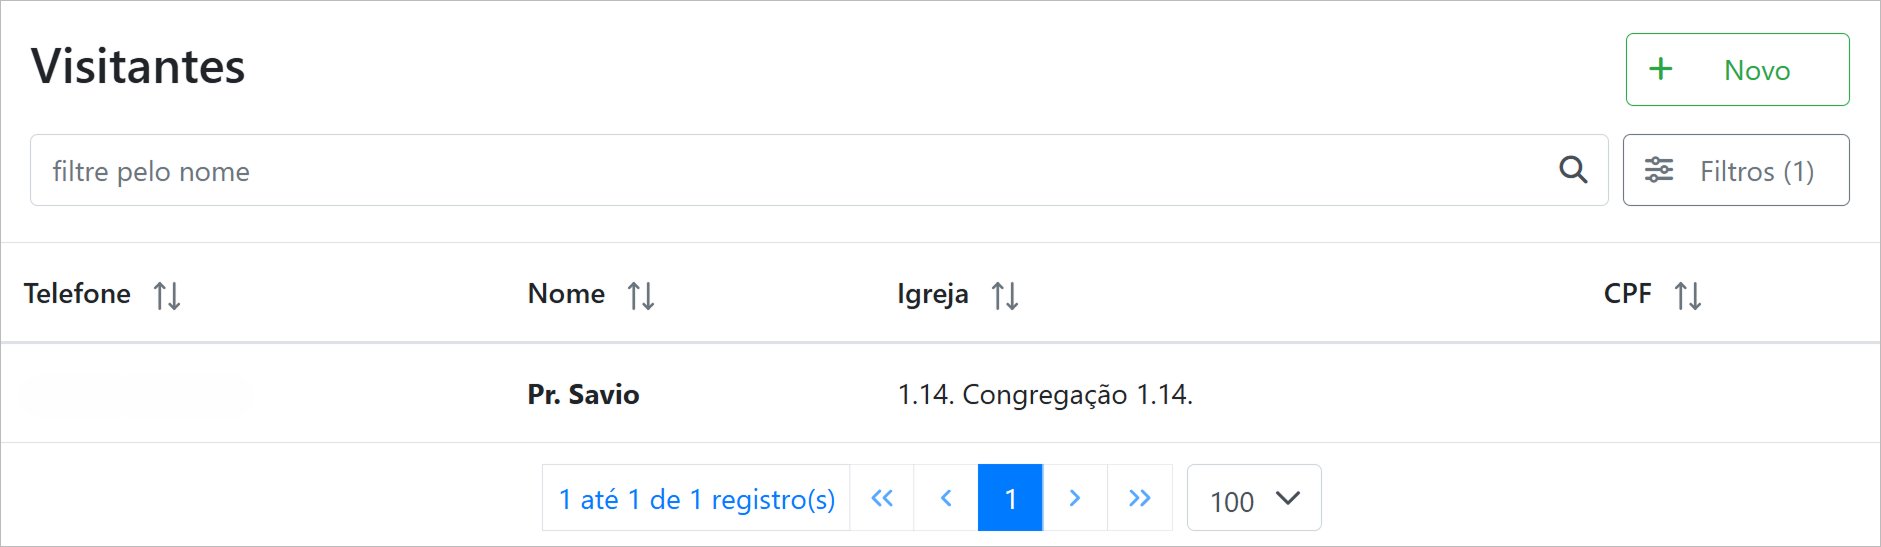Sort table by CPF column arrows
1881x547 pixels.
point(1688,295)
